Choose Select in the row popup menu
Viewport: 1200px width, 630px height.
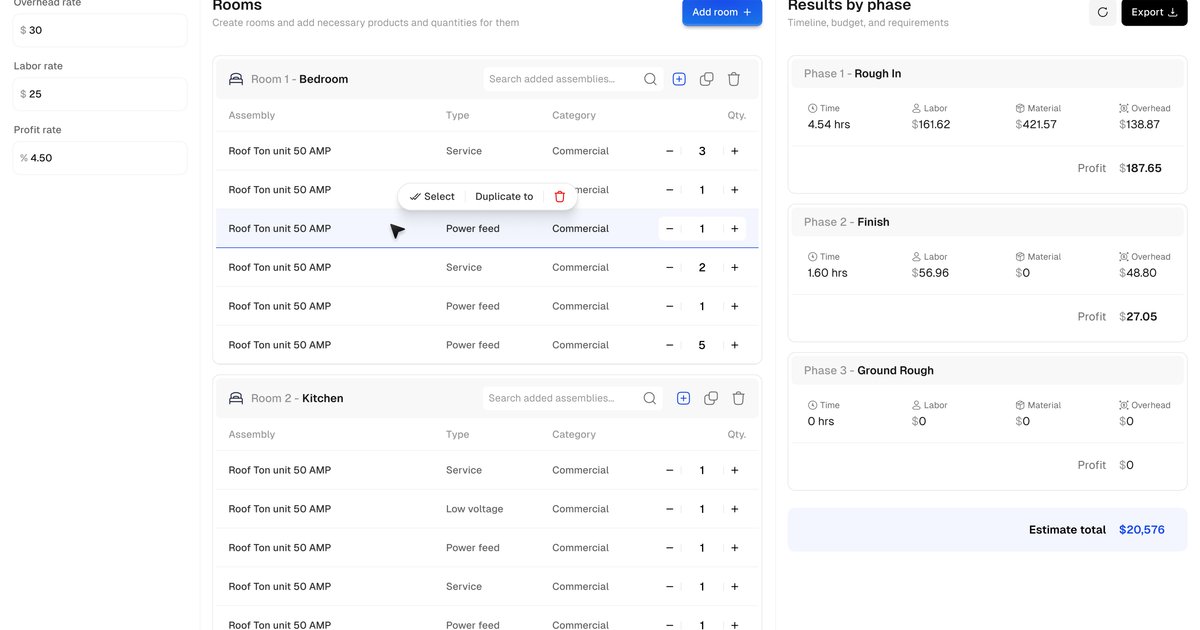(x=432, y=197)
